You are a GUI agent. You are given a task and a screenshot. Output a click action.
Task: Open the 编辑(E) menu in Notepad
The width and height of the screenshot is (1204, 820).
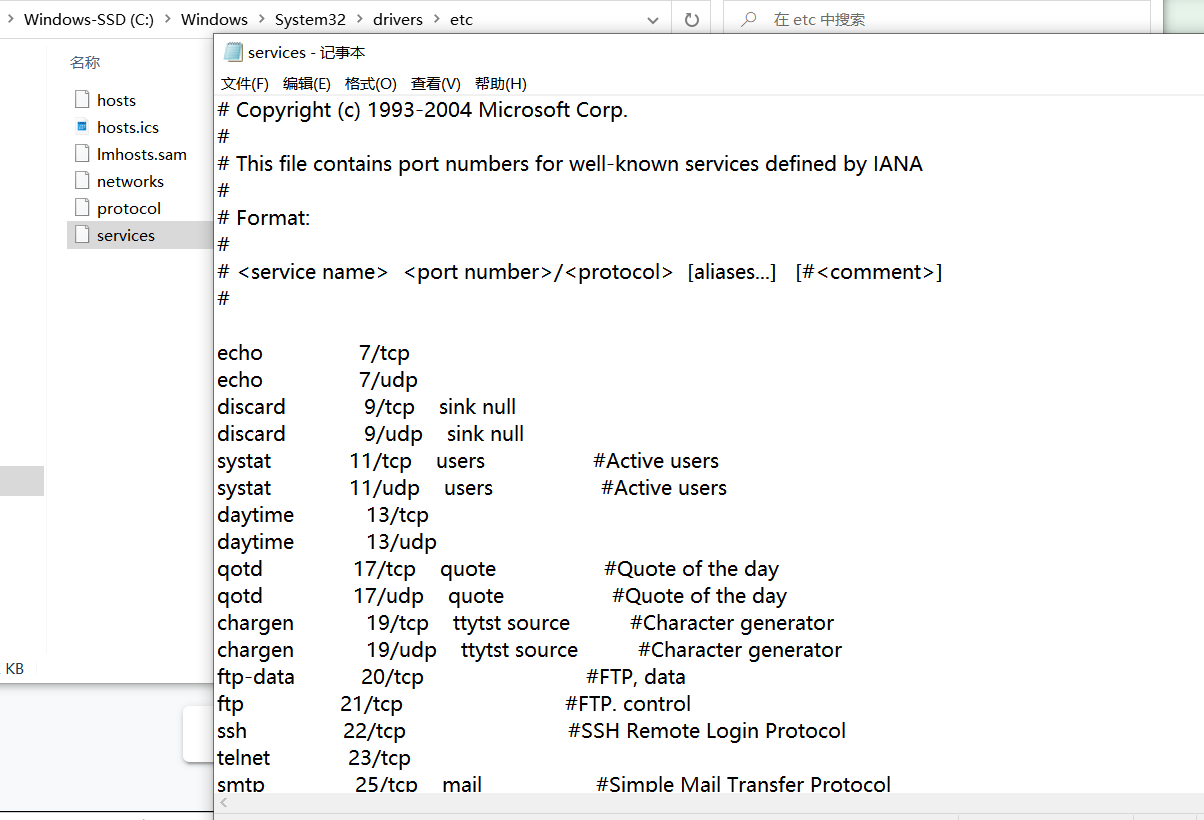pyautogui.click(x=306, y=83)
